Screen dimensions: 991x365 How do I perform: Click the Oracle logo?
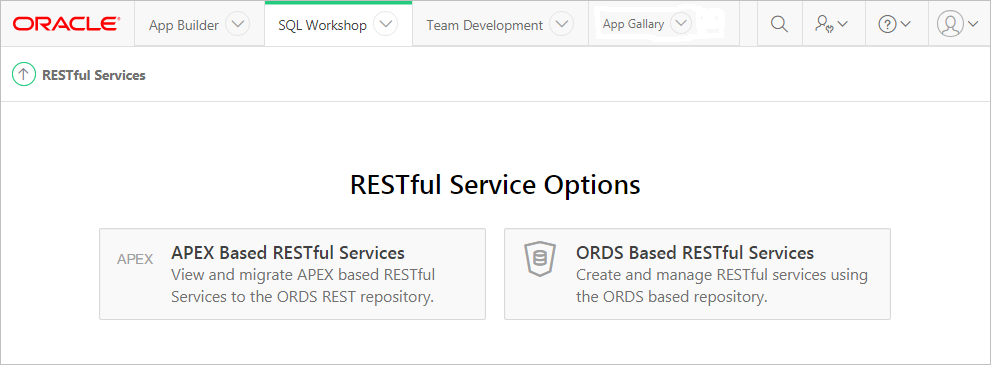click(66, 25)
